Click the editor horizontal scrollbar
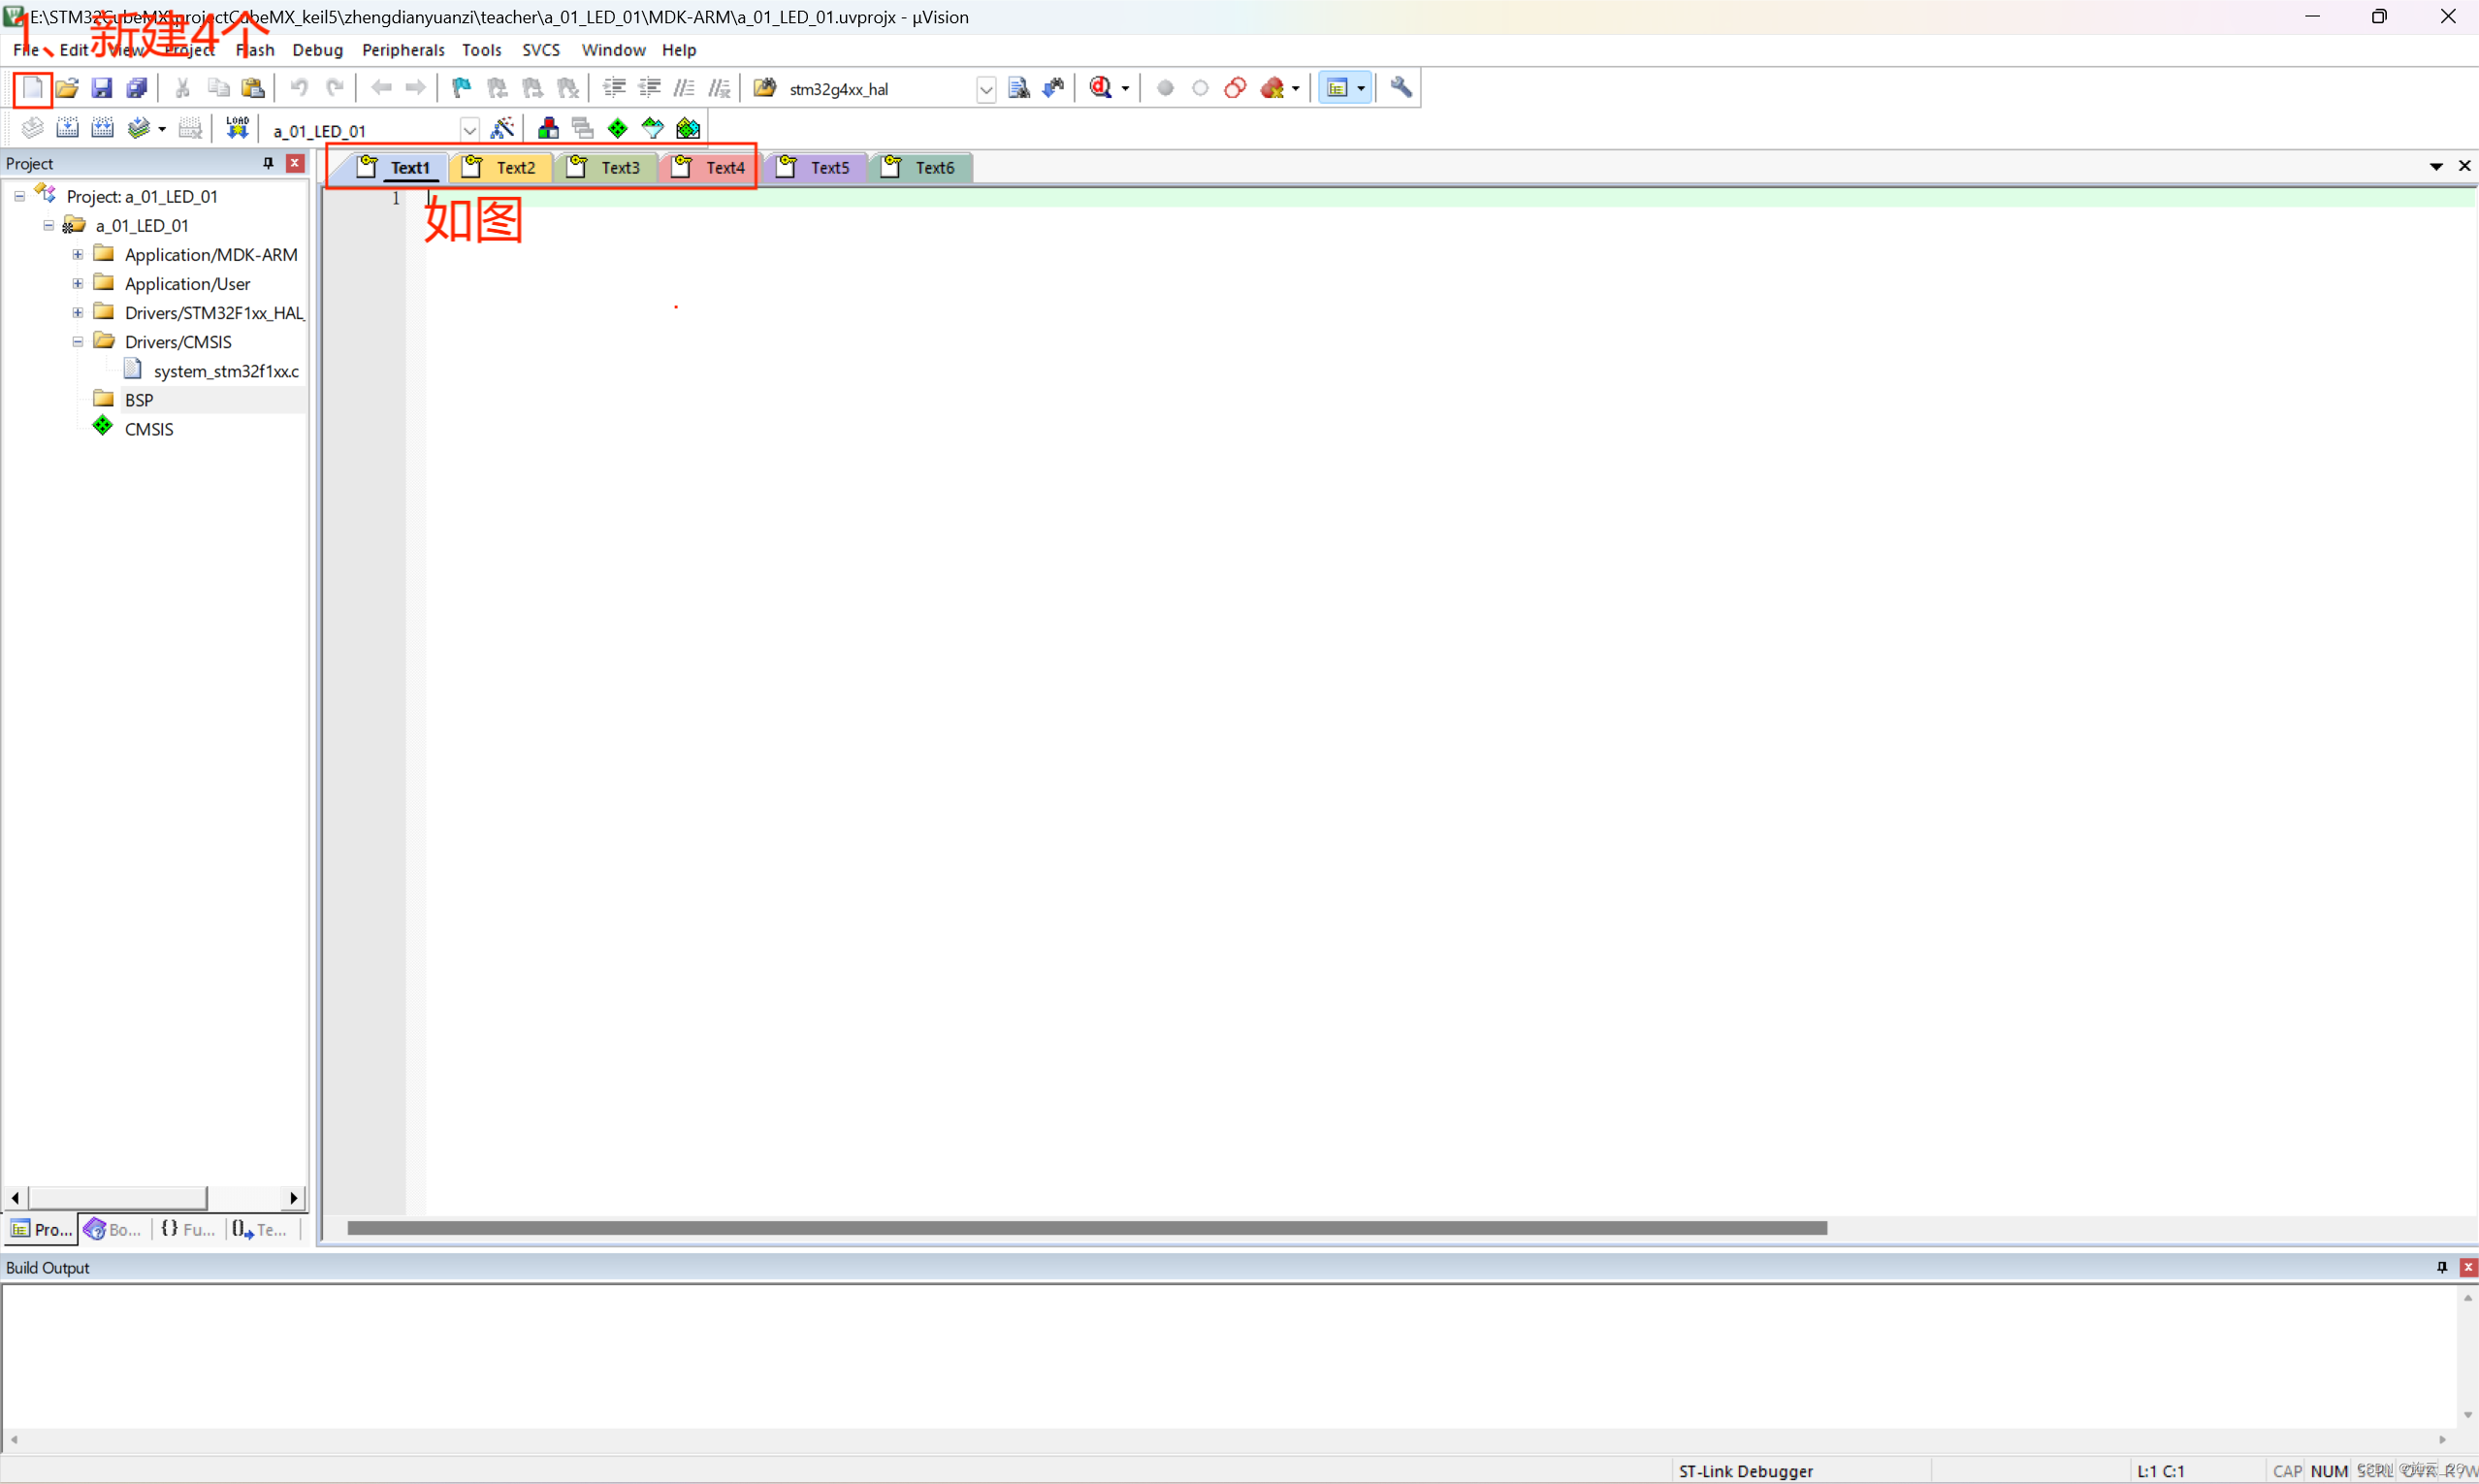Viewport: 2479px width, 1484px height. pyautogui.click(x=1086, y=1228)
